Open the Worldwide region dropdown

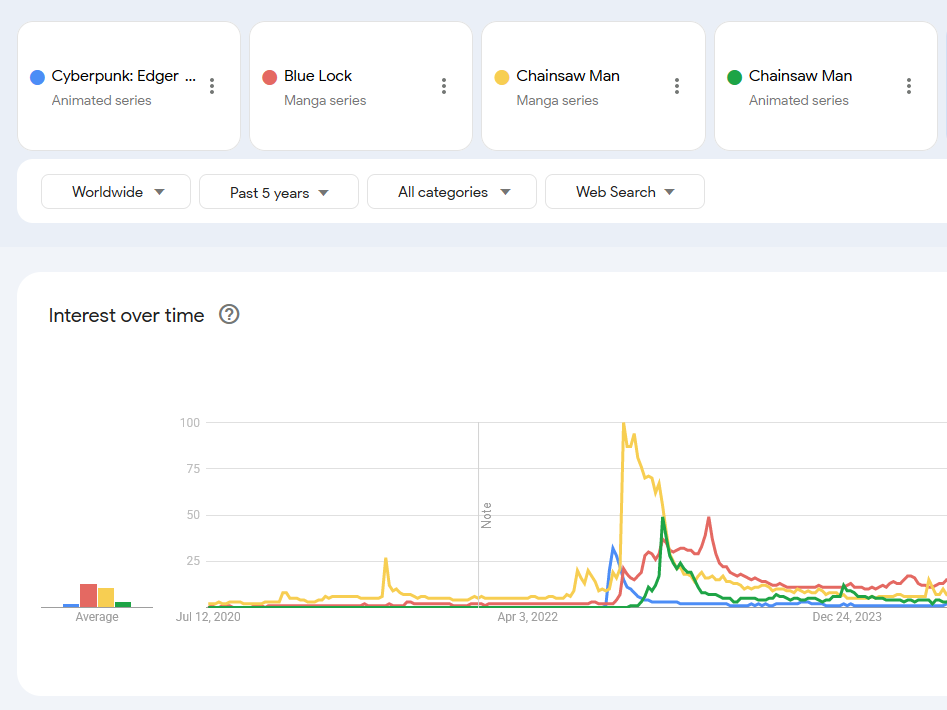pyautogui.click(x=116, y=192)
